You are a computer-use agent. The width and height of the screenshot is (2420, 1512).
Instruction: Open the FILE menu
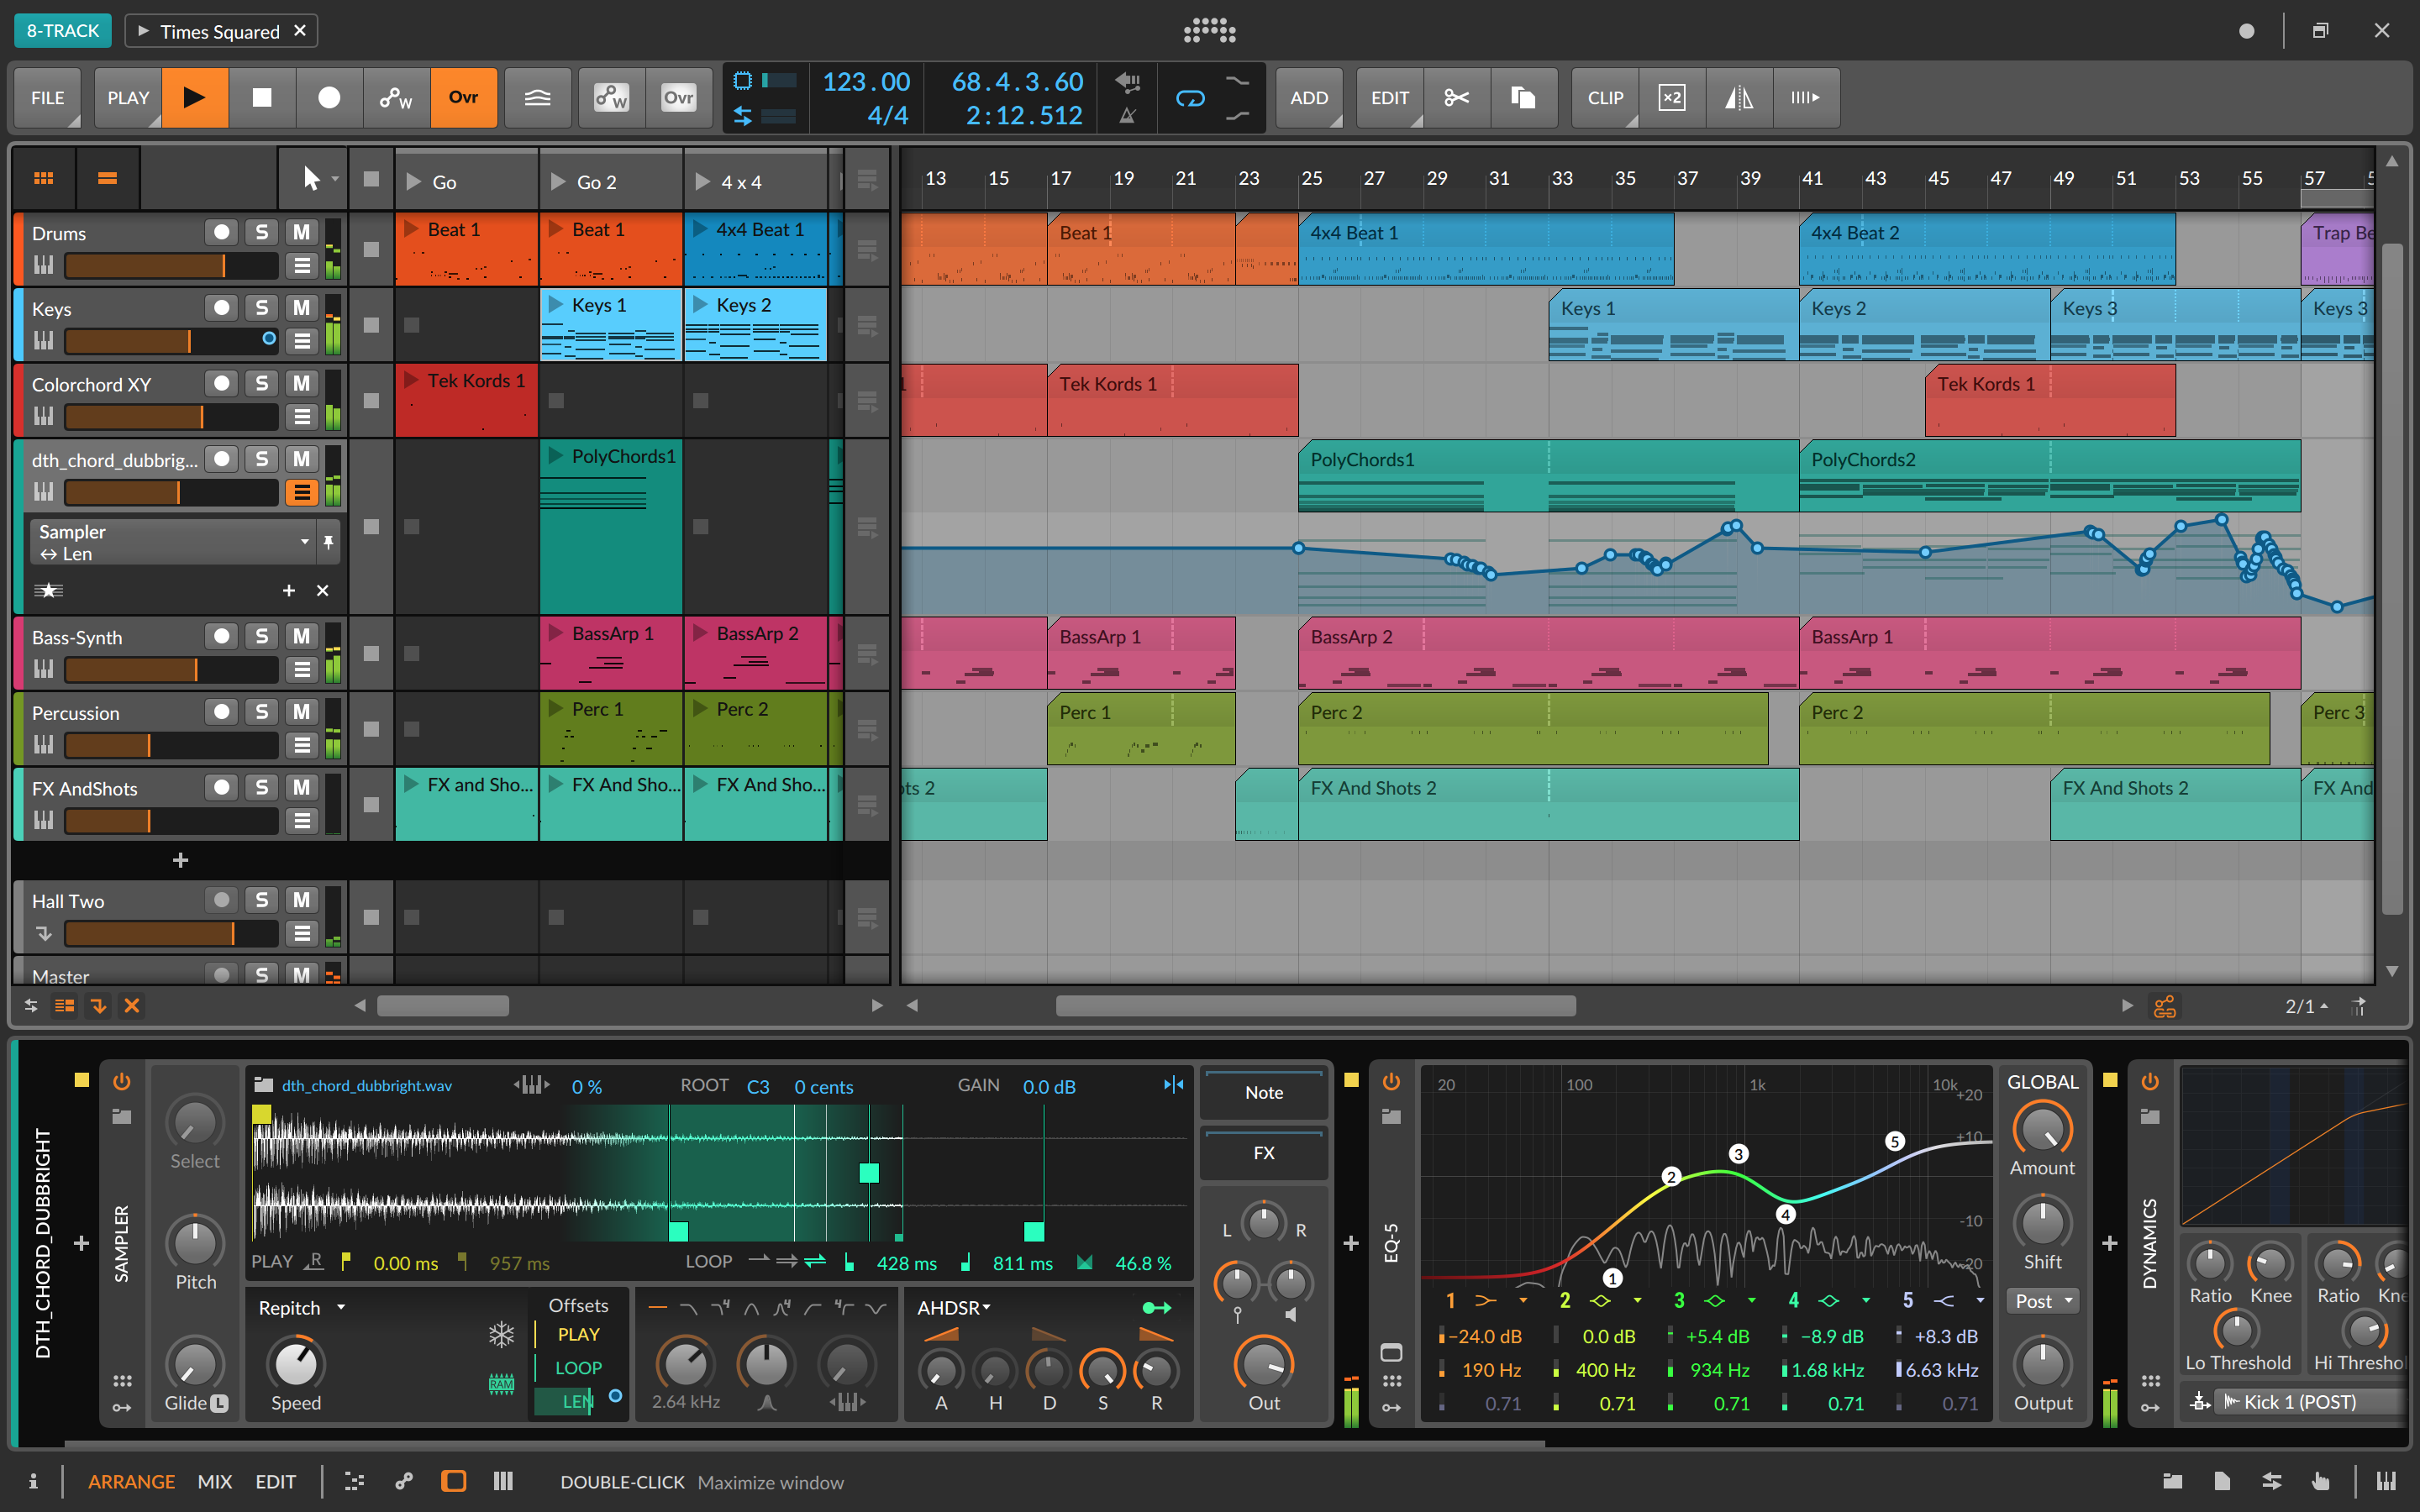pyautogui.click(x=46, y=97)
